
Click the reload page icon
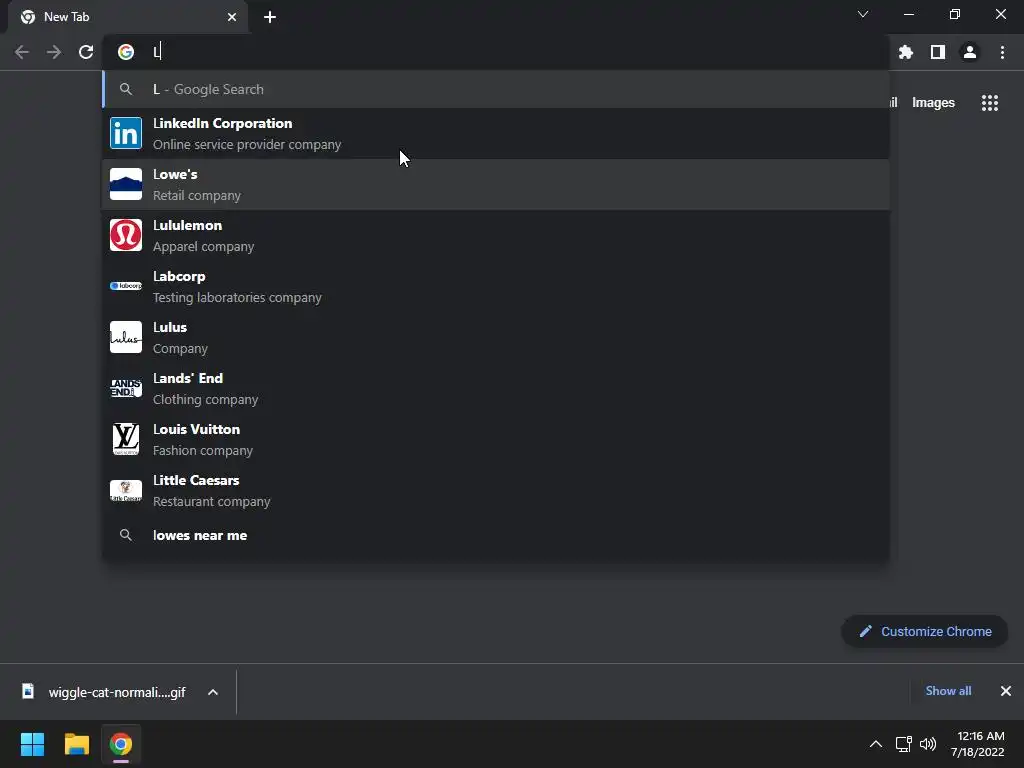coord(86,52)
